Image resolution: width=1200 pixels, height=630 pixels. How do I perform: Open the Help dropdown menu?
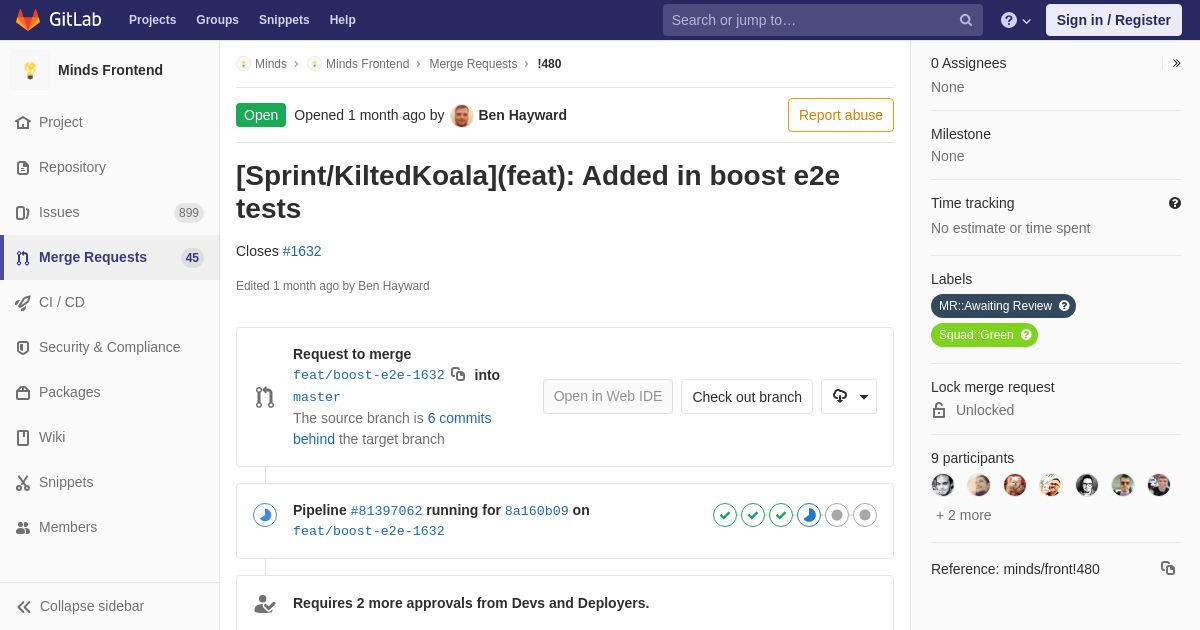[x=1016, y=20]
